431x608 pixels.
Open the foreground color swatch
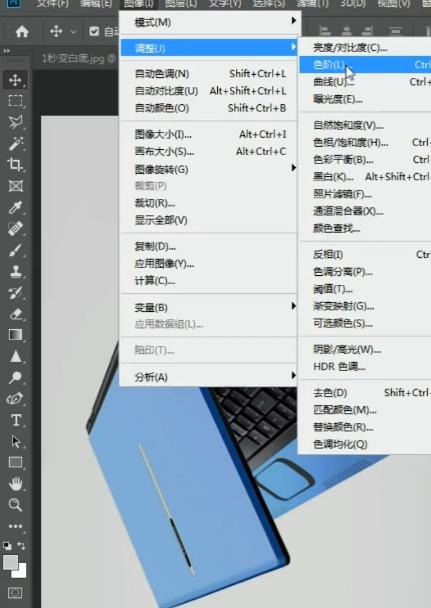point(10,562)
